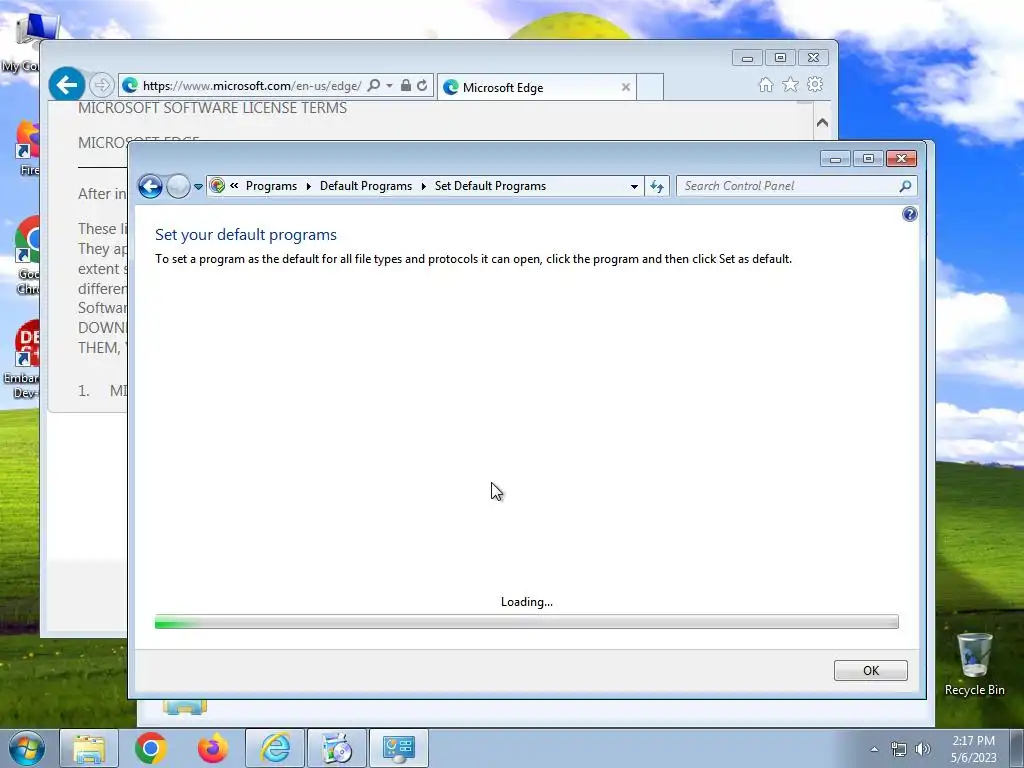Click the OK button in Set Default Programs
This screenshot has width=1024, height=768.
pos(871,671)
